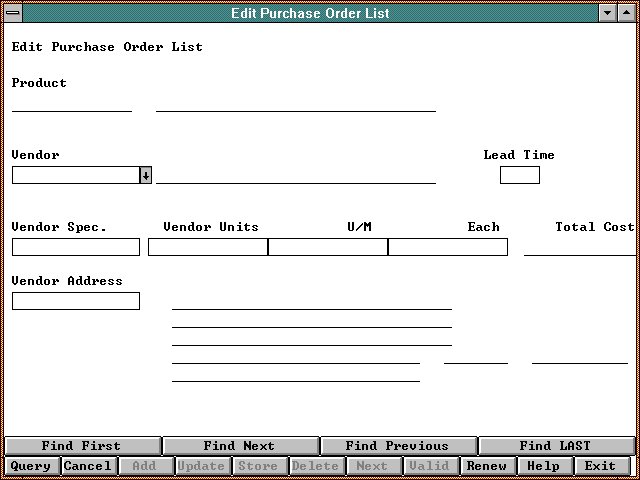Viewport: 640px width, 480px height.
Task: Jump to record with Find LAST
Action: 556,446
